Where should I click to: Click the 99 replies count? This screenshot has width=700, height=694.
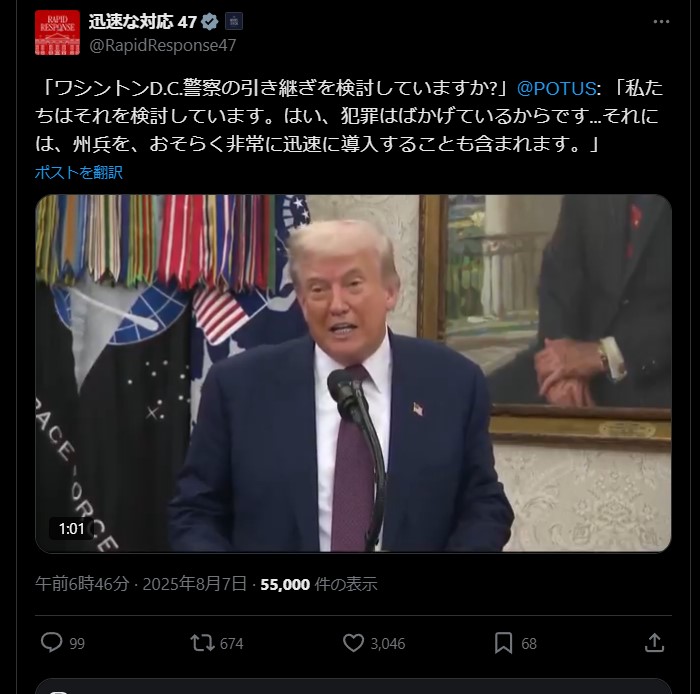[x=77, y=644]
